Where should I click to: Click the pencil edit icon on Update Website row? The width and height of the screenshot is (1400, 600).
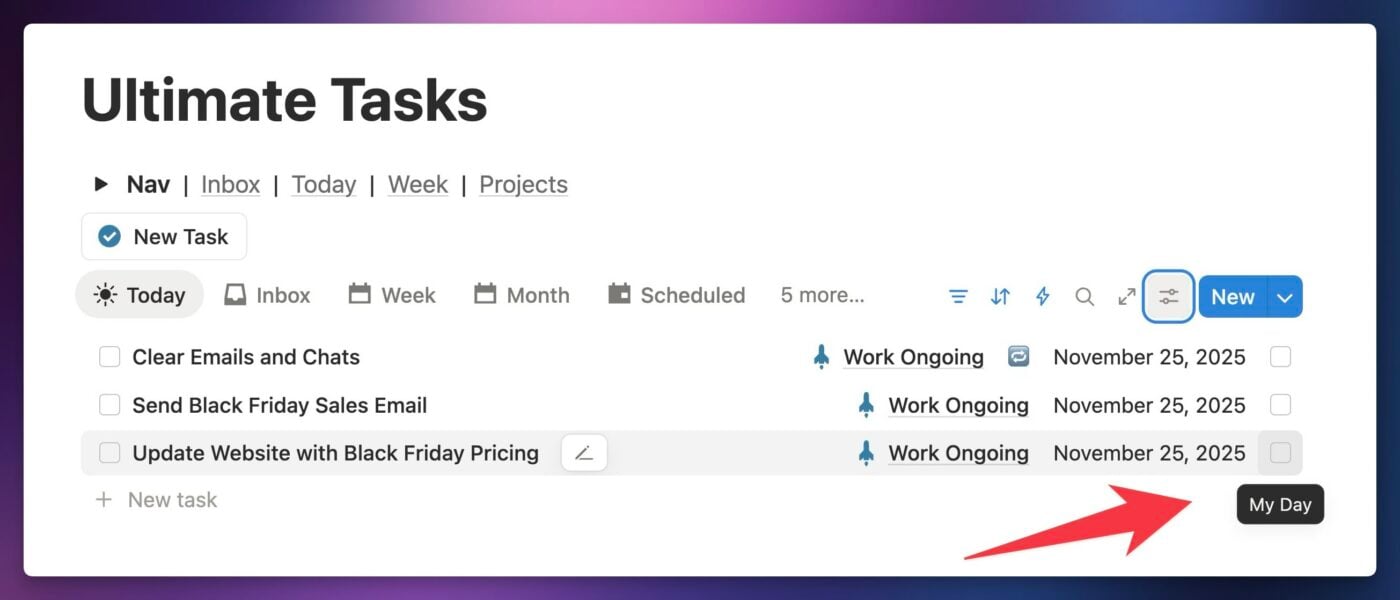coord(583,452)
